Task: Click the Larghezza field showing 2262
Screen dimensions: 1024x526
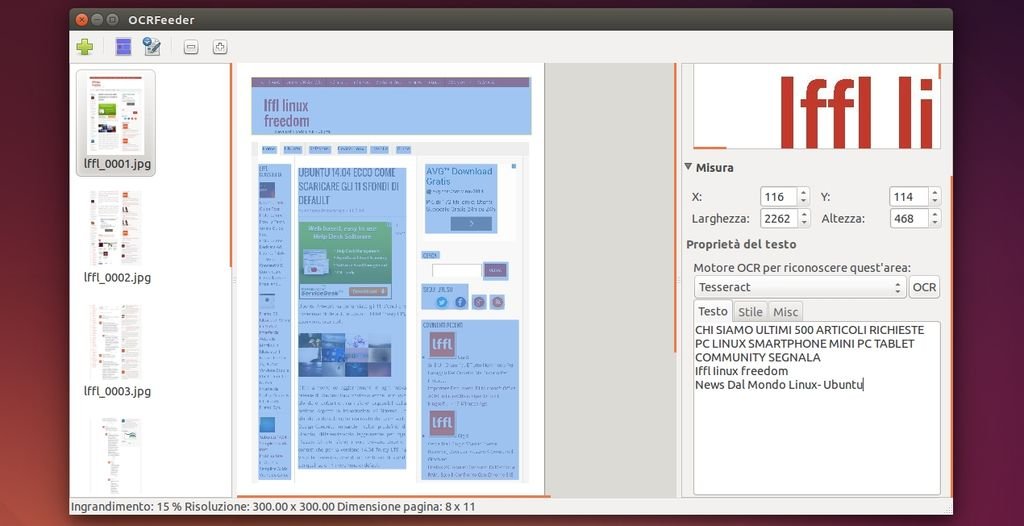Action: [x=778, y=218]
